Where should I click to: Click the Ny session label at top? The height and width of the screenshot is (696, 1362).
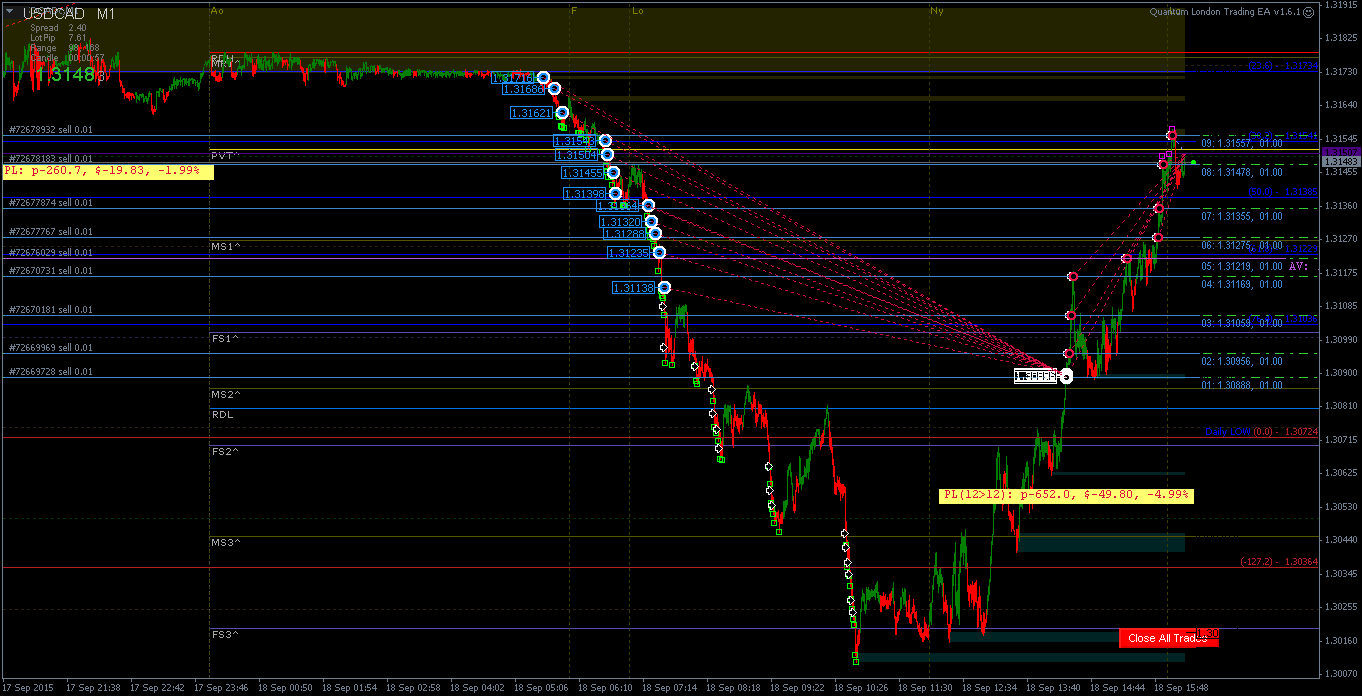[x=936, y=10]
